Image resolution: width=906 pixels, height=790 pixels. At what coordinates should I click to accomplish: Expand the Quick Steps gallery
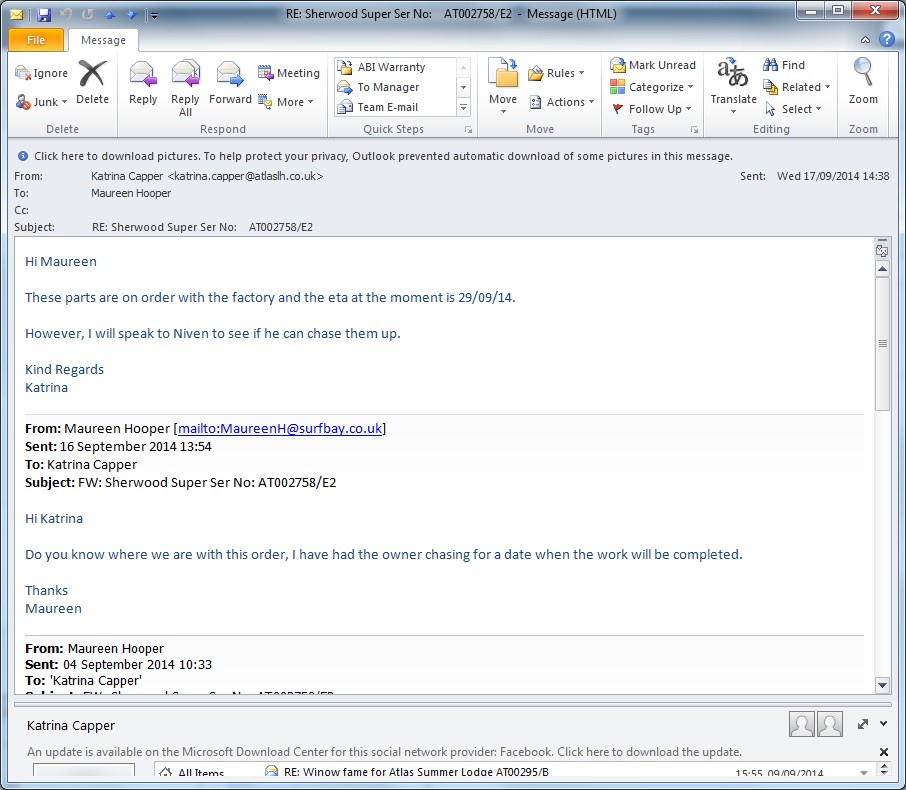coord(463,107)
